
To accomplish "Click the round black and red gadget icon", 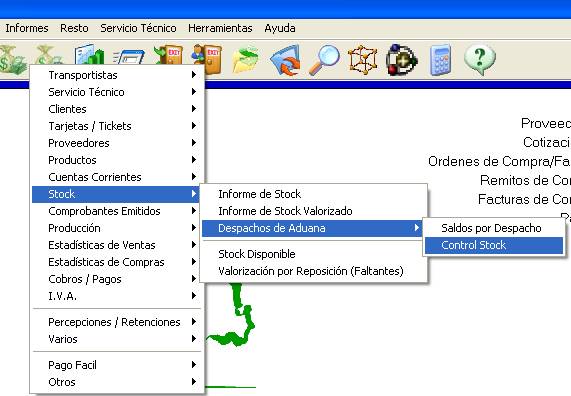I will [x=401, y=60].
